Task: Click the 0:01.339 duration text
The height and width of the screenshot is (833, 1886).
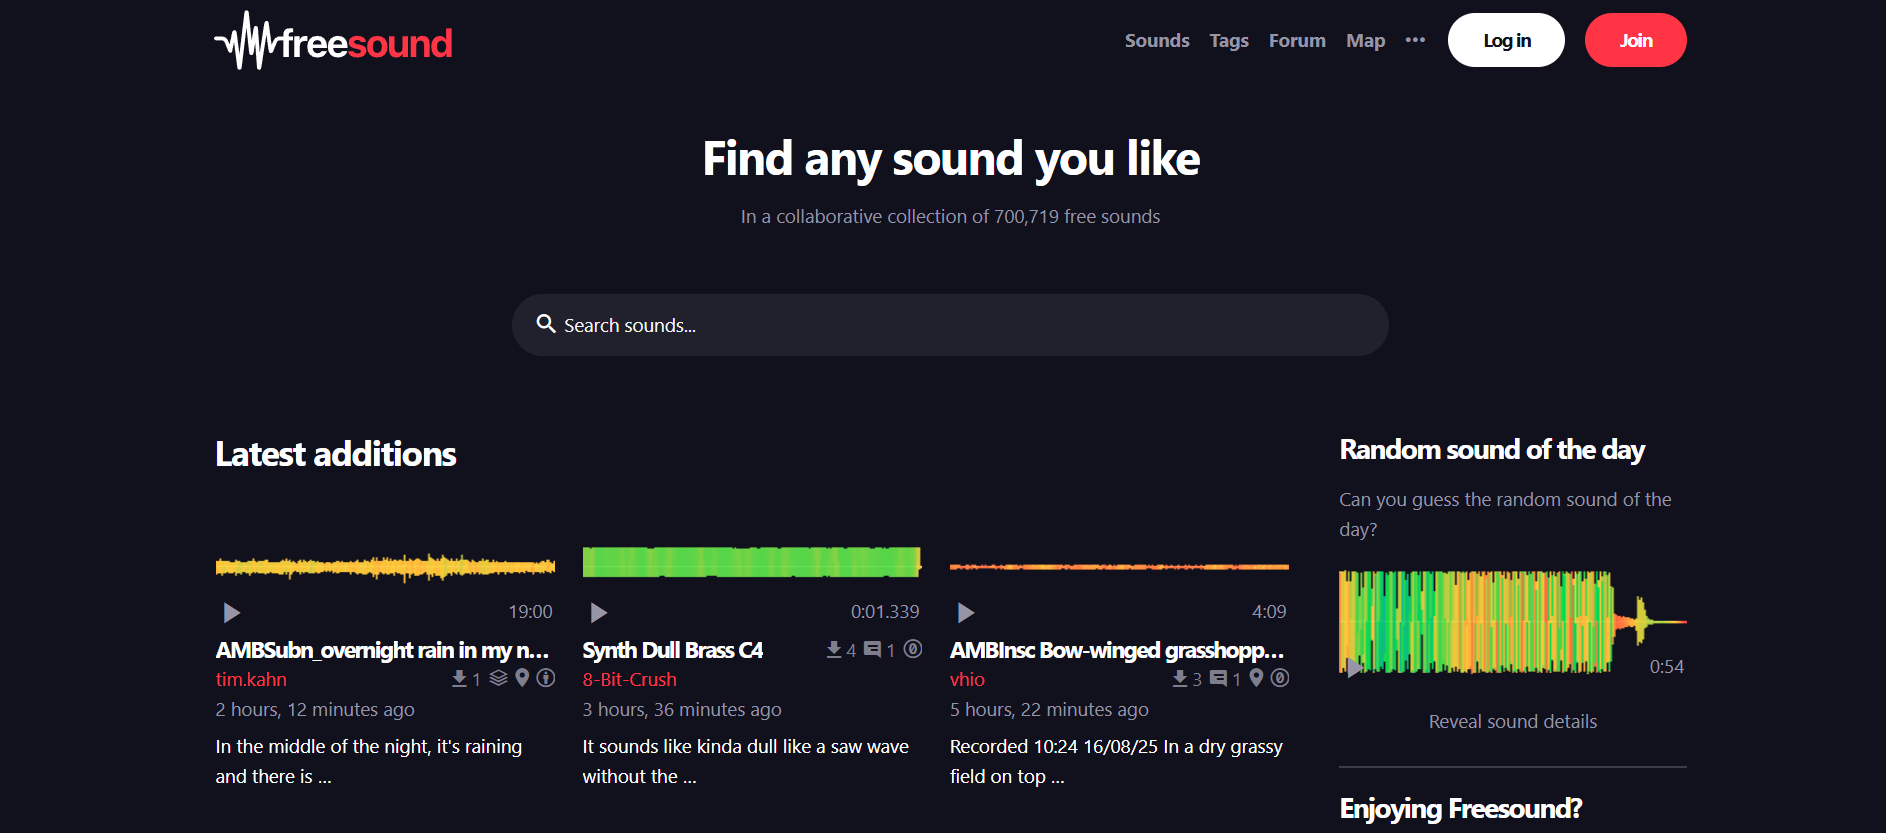Action: [x=885, y=611]
